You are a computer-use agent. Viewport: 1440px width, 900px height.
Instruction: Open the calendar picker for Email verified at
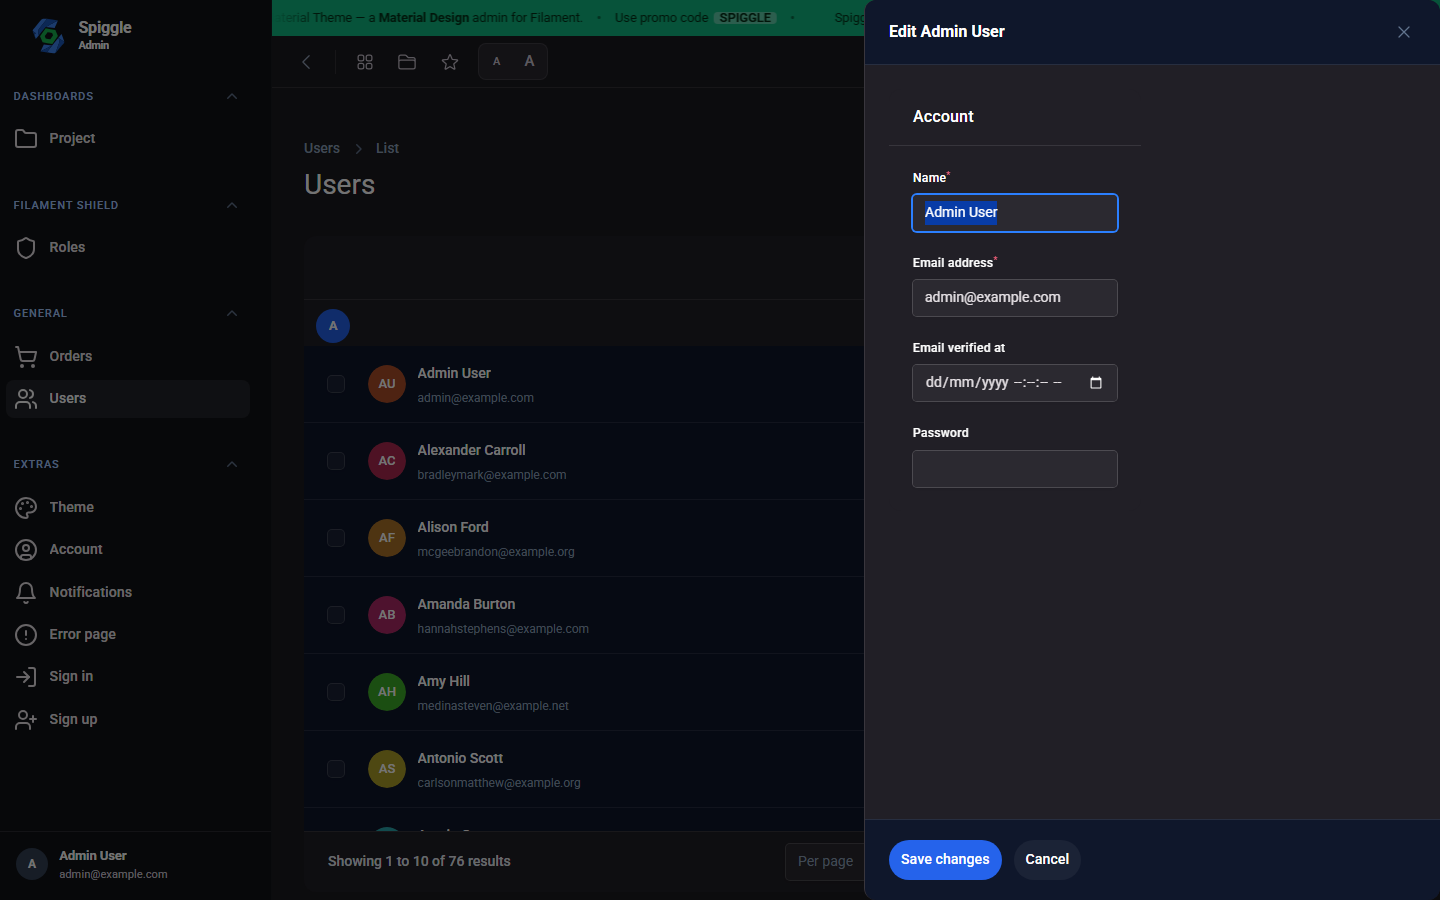click(1096, 383)
